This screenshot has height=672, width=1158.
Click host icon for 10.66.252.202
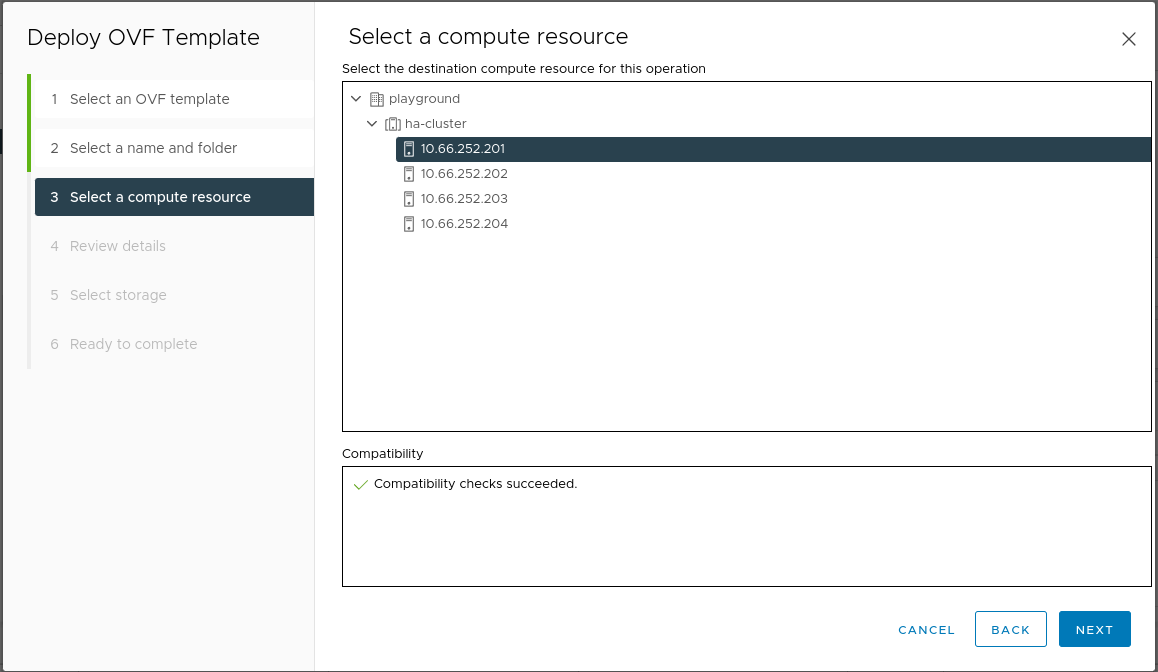click(x=408, y=174)
